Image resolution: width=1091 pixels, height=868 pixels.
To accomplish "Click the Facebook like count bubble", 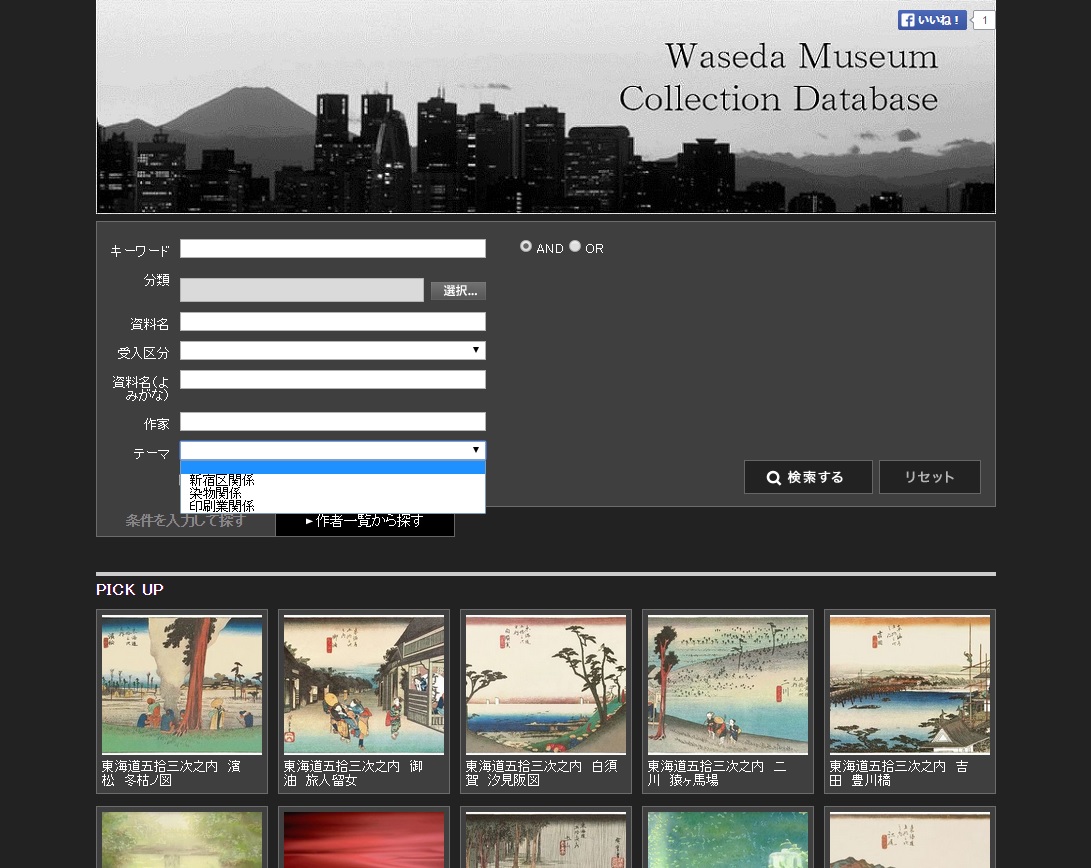I will click(x=984, y=20).
